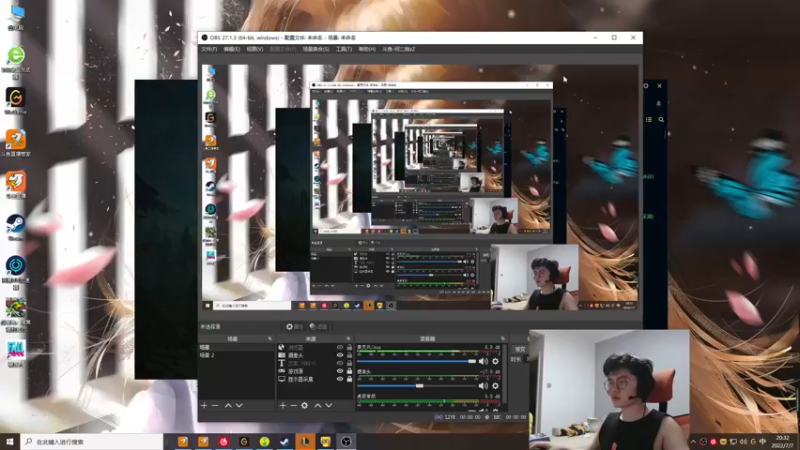Pop out the sources dock panel
800x450 pixels.
pyautogui.click(x=348, y=339)
